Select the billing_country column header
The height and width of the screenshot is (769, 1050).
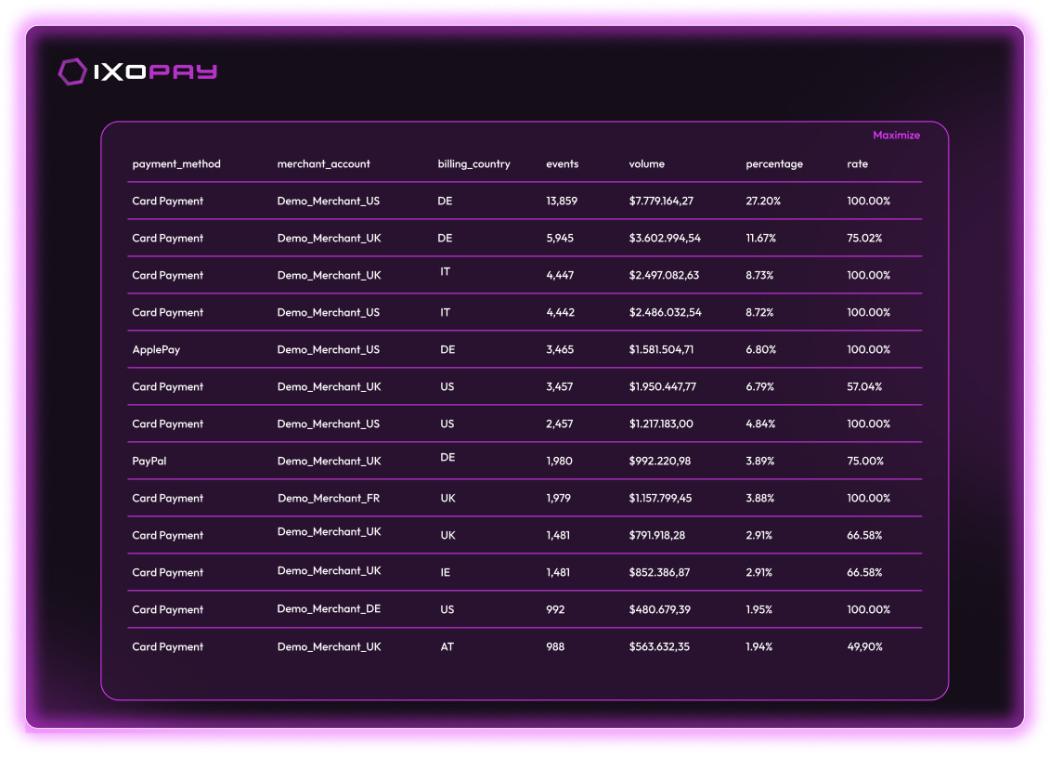click(473, 164)
